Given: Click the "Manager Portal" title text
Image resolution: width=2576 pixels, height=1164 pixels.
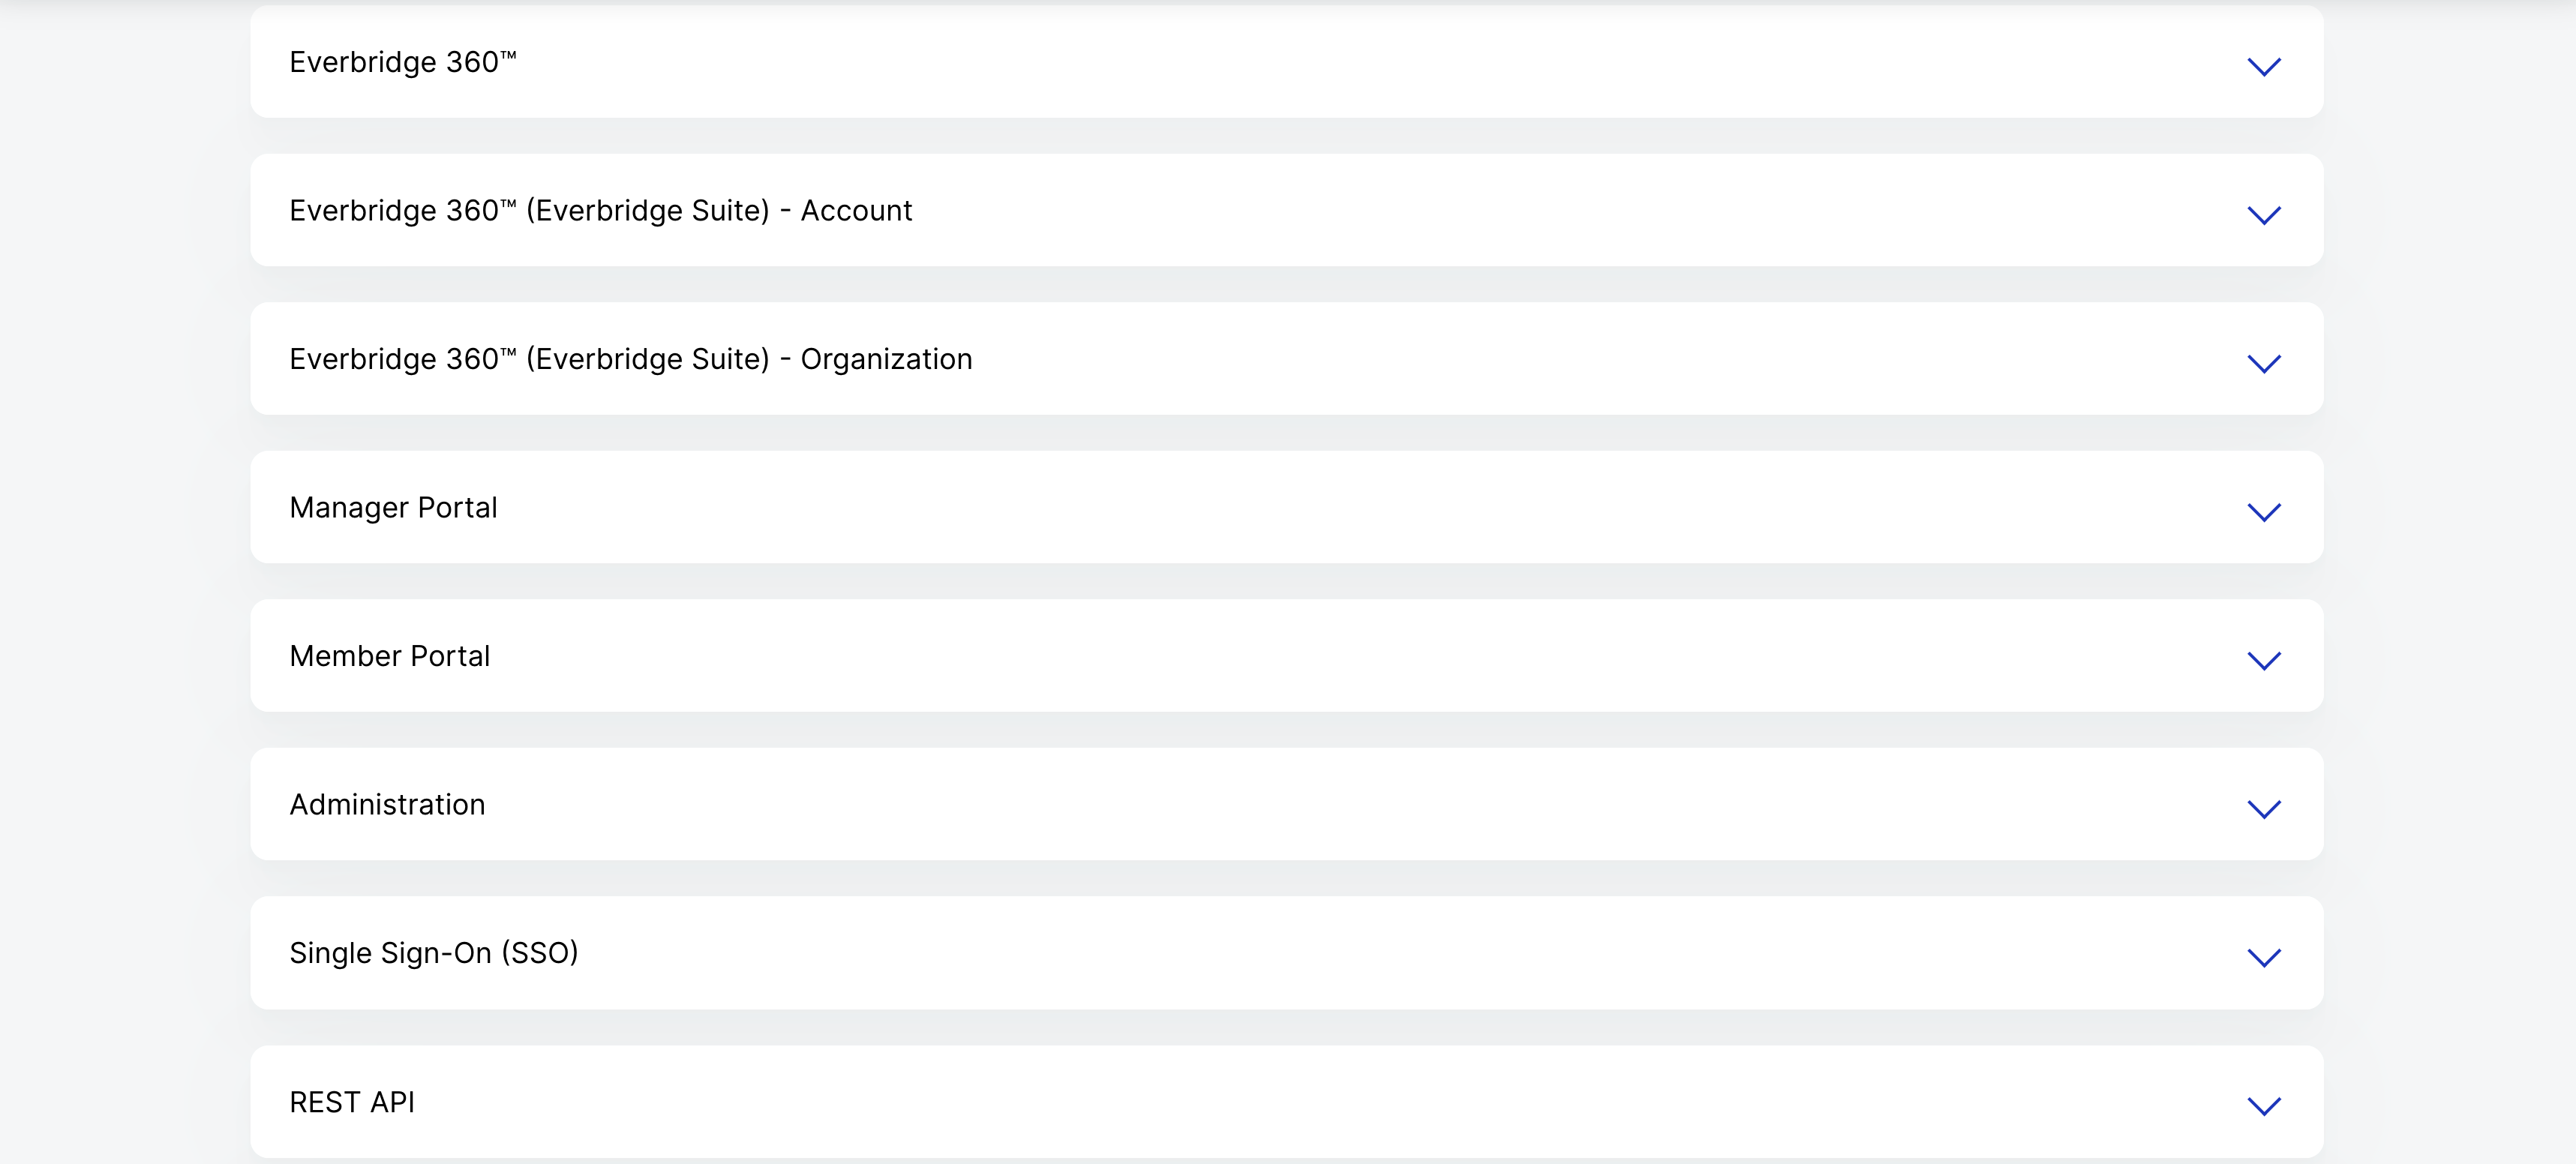Looking at the screenshot, I should pos(393,508).
